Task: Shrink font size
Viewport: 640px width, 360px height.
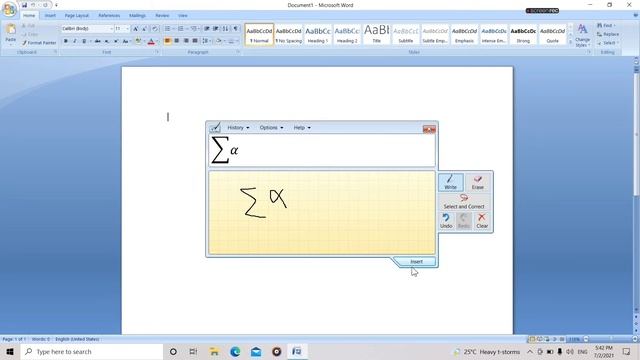Action: [x=144, y=29]
